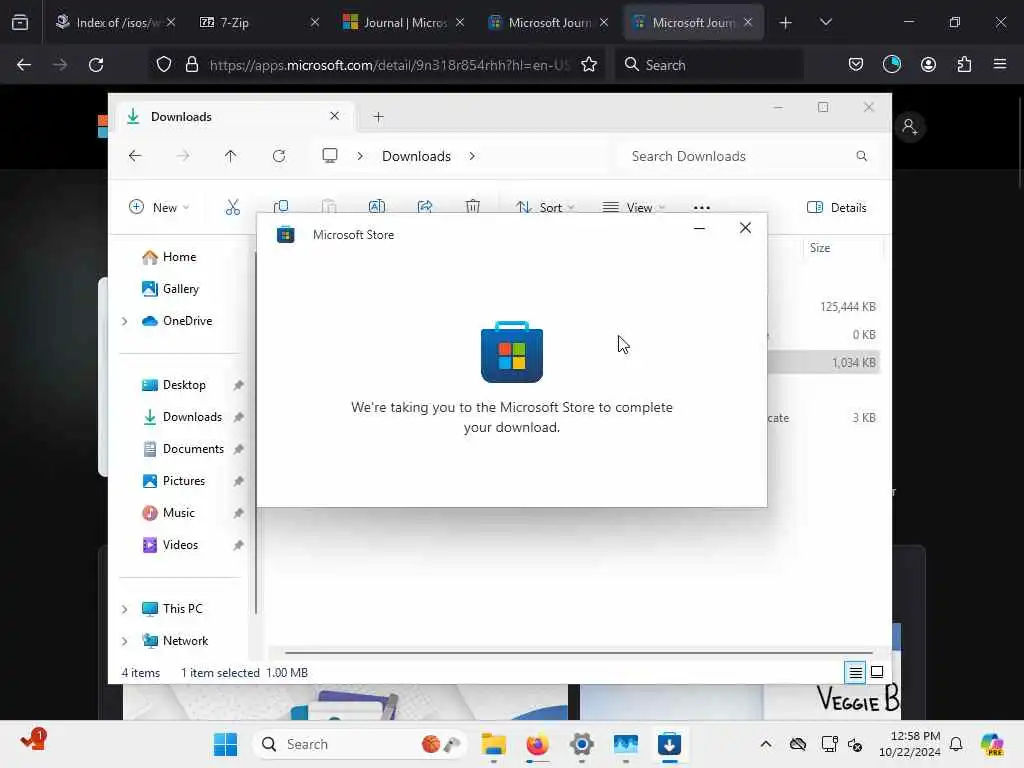The height and width of the screenshot is (768, 1024).
Task: Click the Share icon in File Explorer toolbar
Action: pos(424,206)
